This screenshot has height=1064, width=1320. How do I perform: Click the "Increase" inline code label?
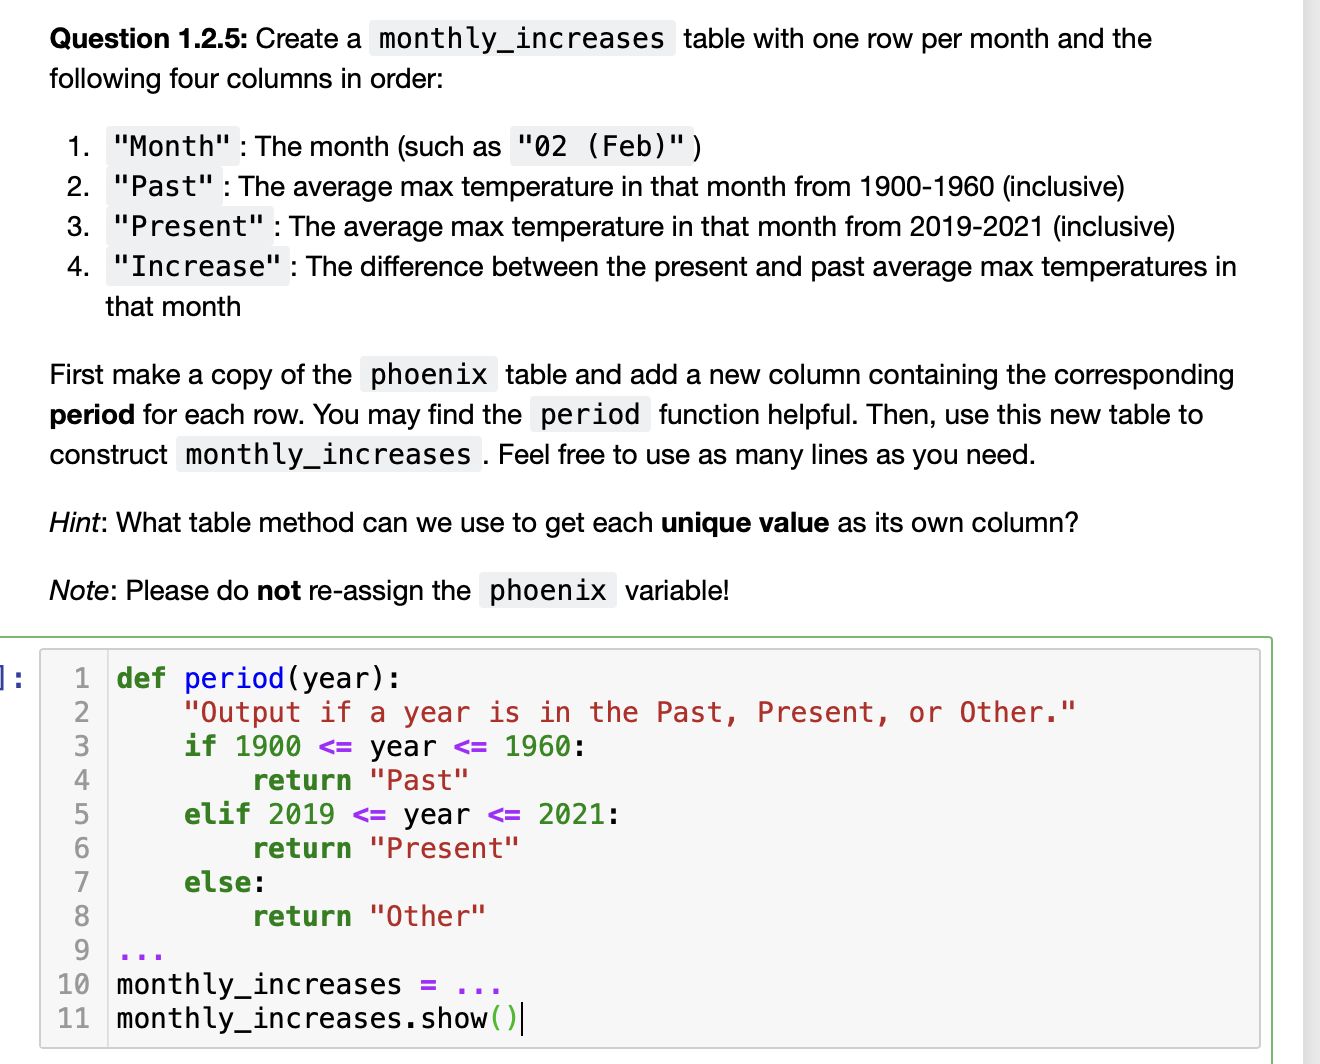196,266
